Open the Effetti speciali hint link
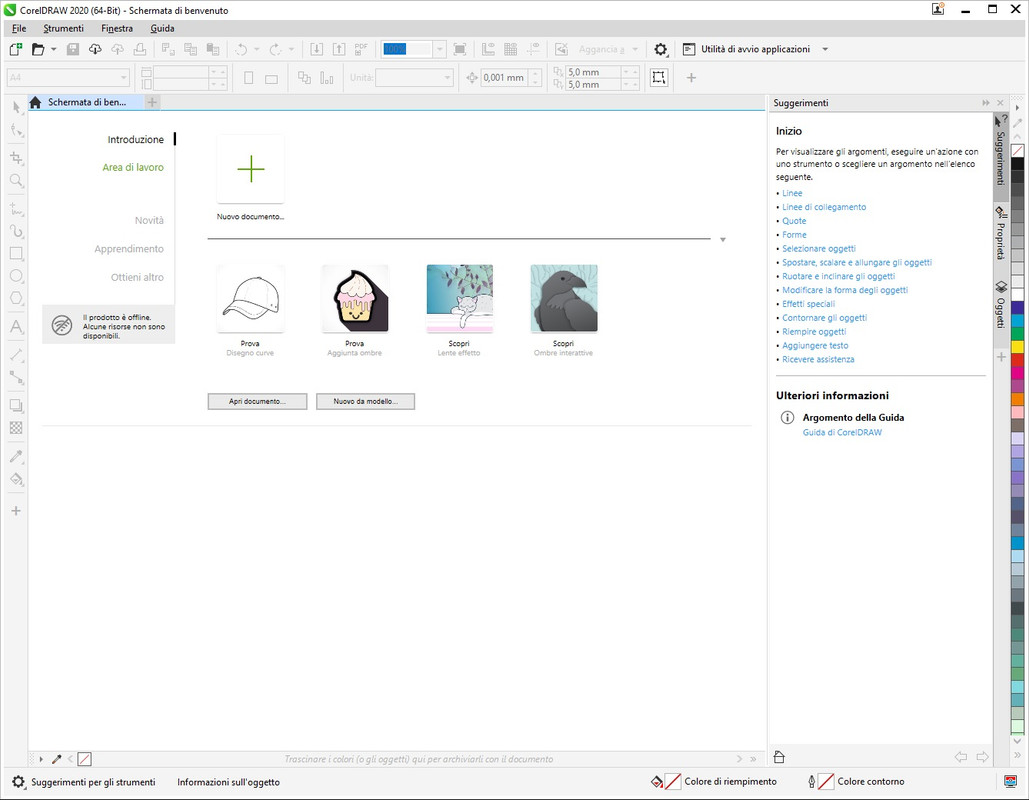Viewport: 1029px width, 800px height. coord(808,304)
